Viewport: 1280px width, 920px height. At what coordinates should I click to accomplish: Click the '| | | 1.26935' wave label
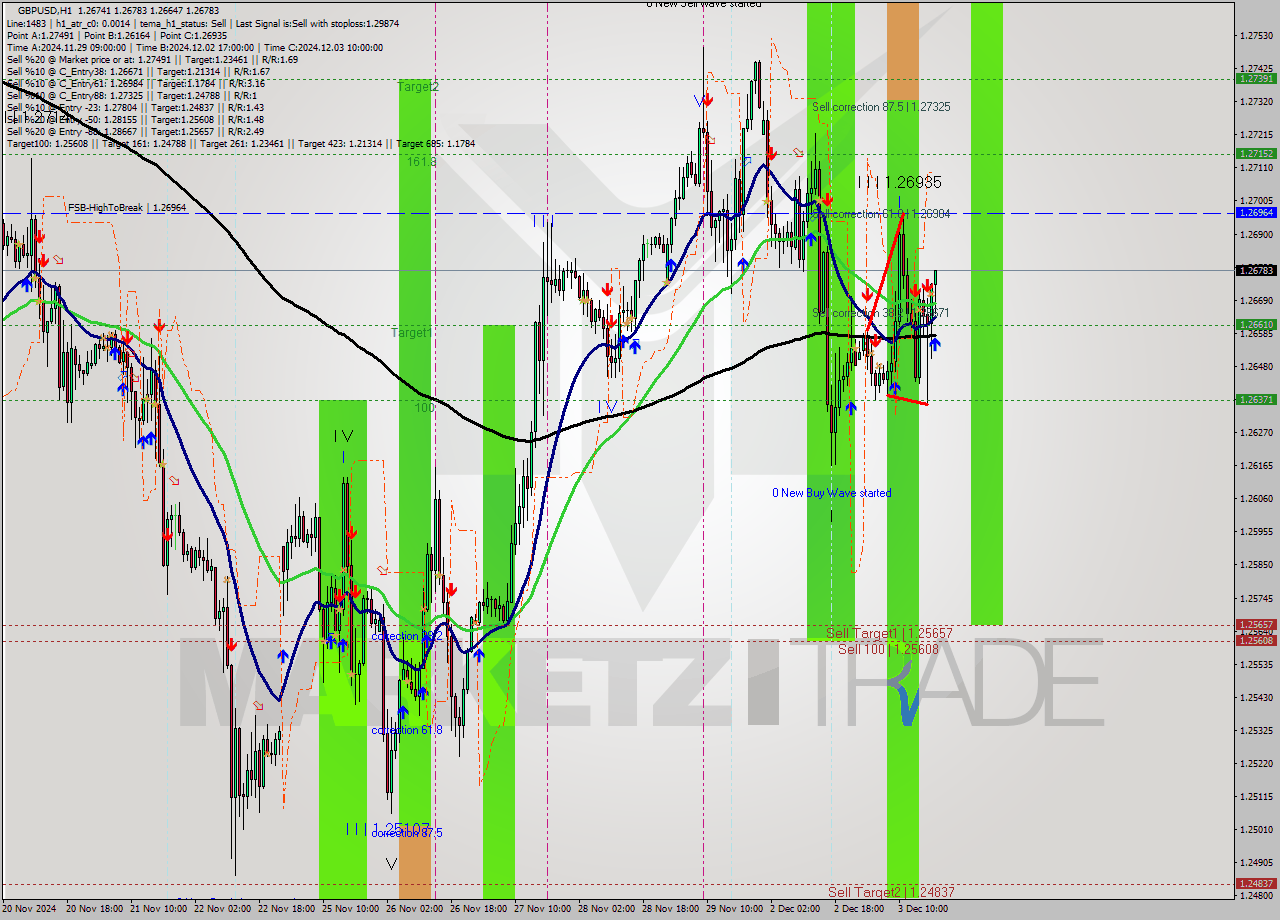(x=898, y=182)
